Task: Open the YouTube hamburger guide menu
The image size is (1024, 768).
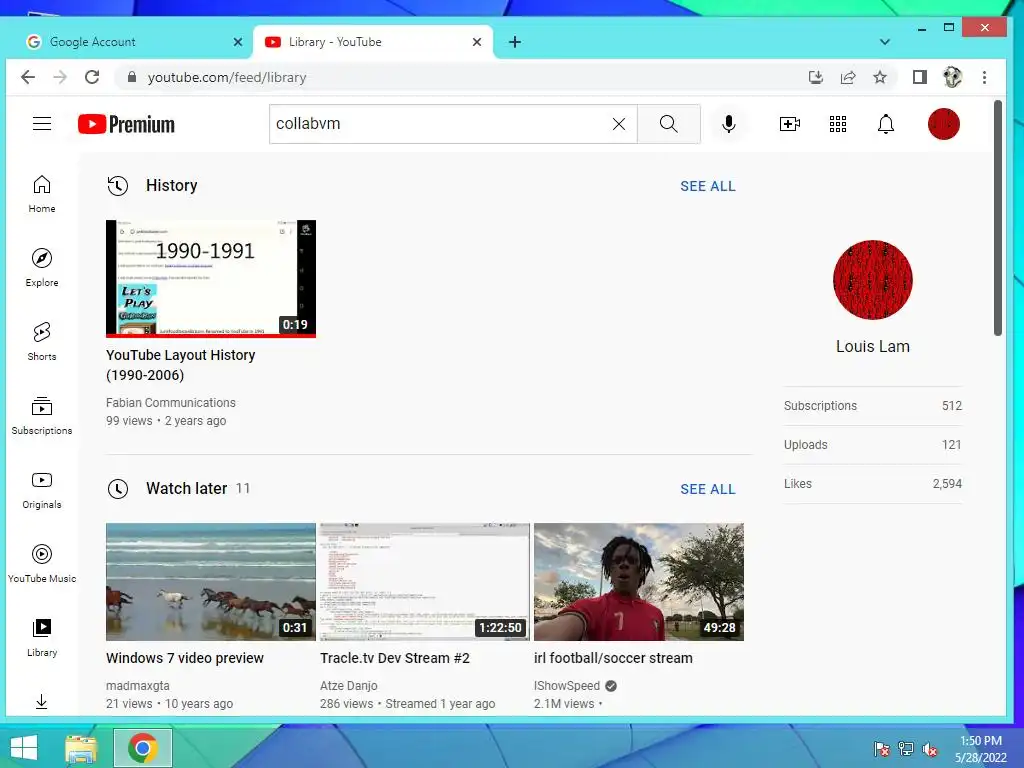Action: coord(42,123)
